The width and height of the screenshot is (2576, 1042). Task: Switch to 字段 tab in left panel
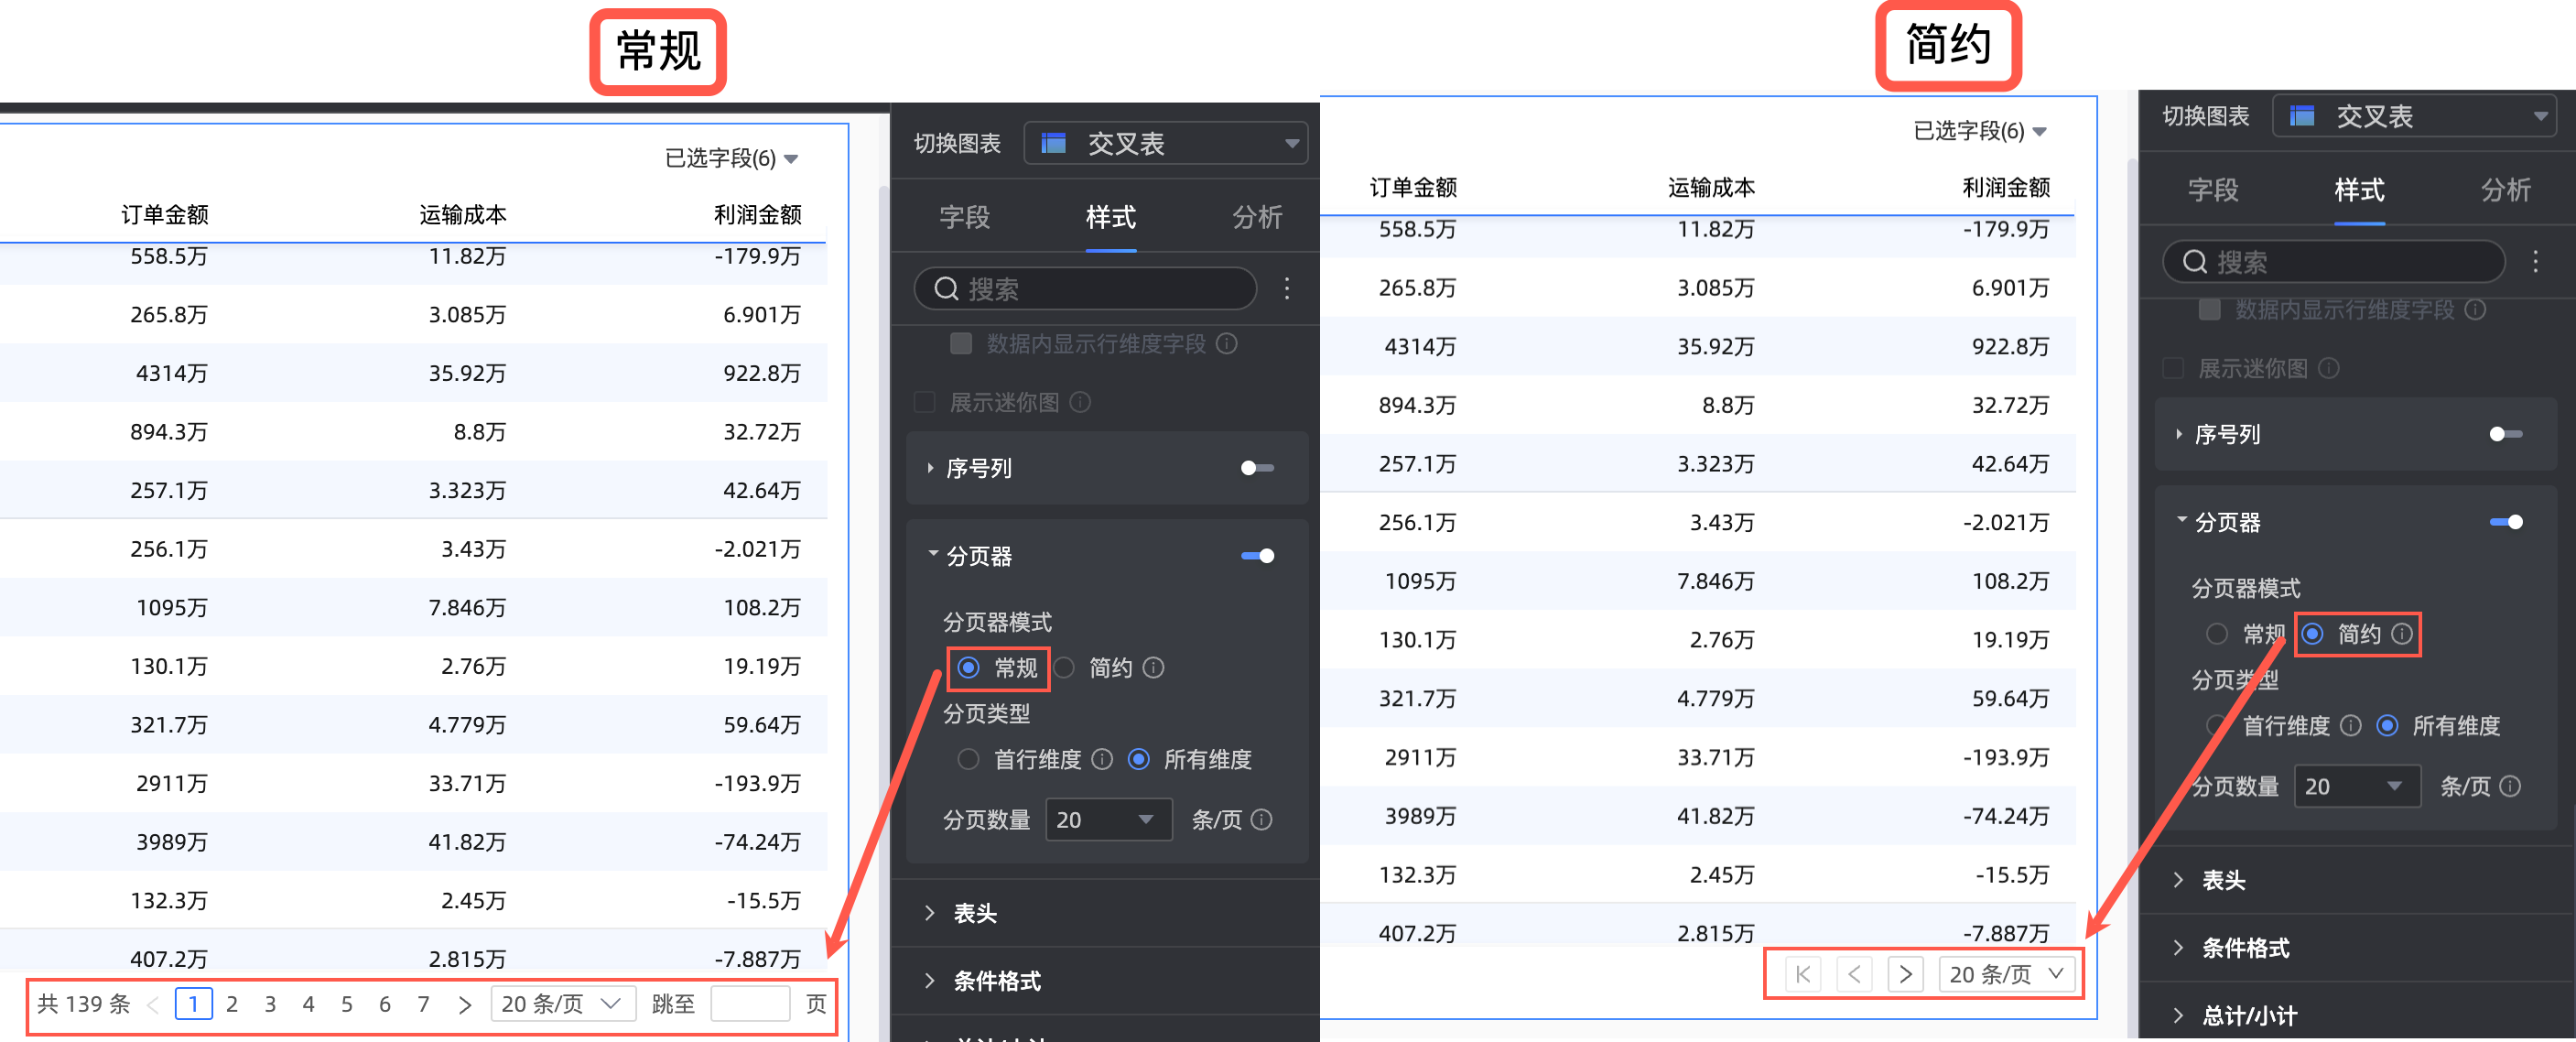tap(964, 217)
